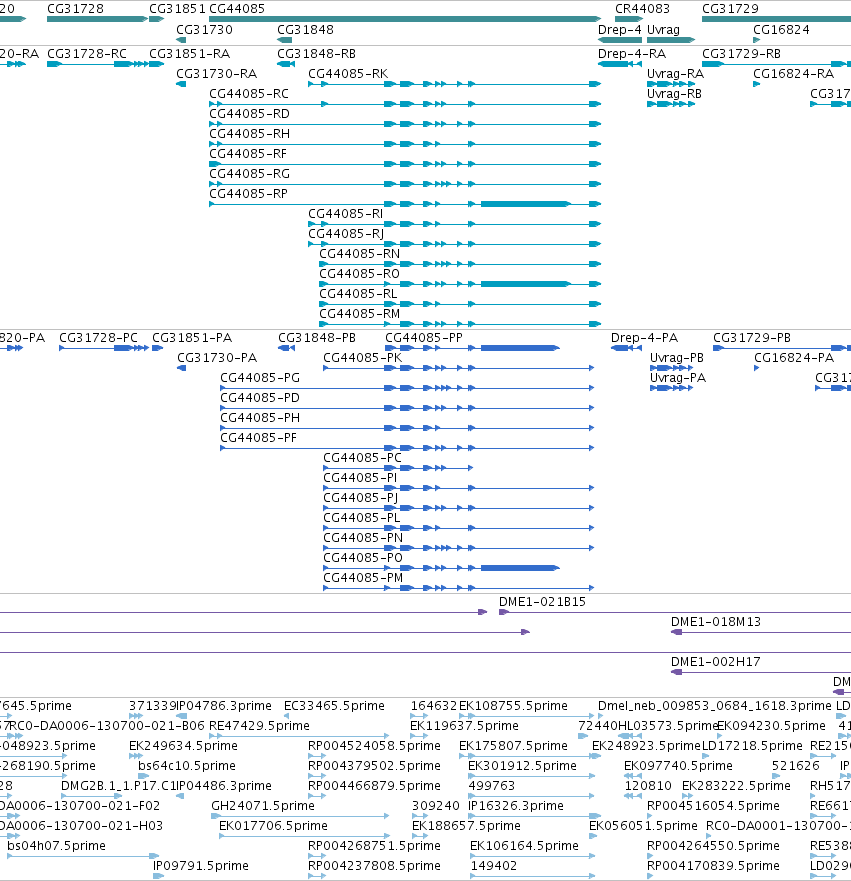The height and width of the screenshot is (881, 851).
Task: Select the CG31729 gene label
Action: coord(730,9)
